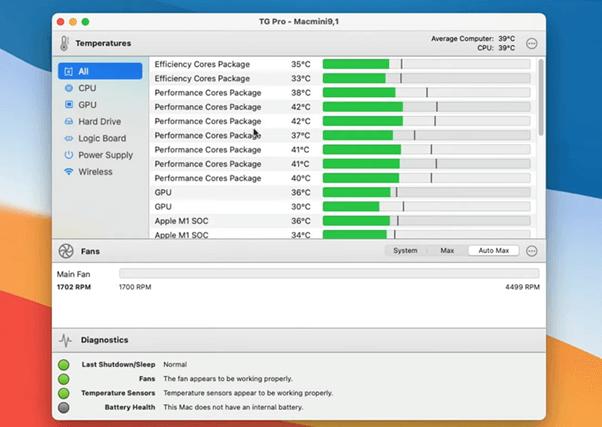Click the 4499 RPM maximum speed label
Screen dimensions: 602x427
(x=522, y=287)
